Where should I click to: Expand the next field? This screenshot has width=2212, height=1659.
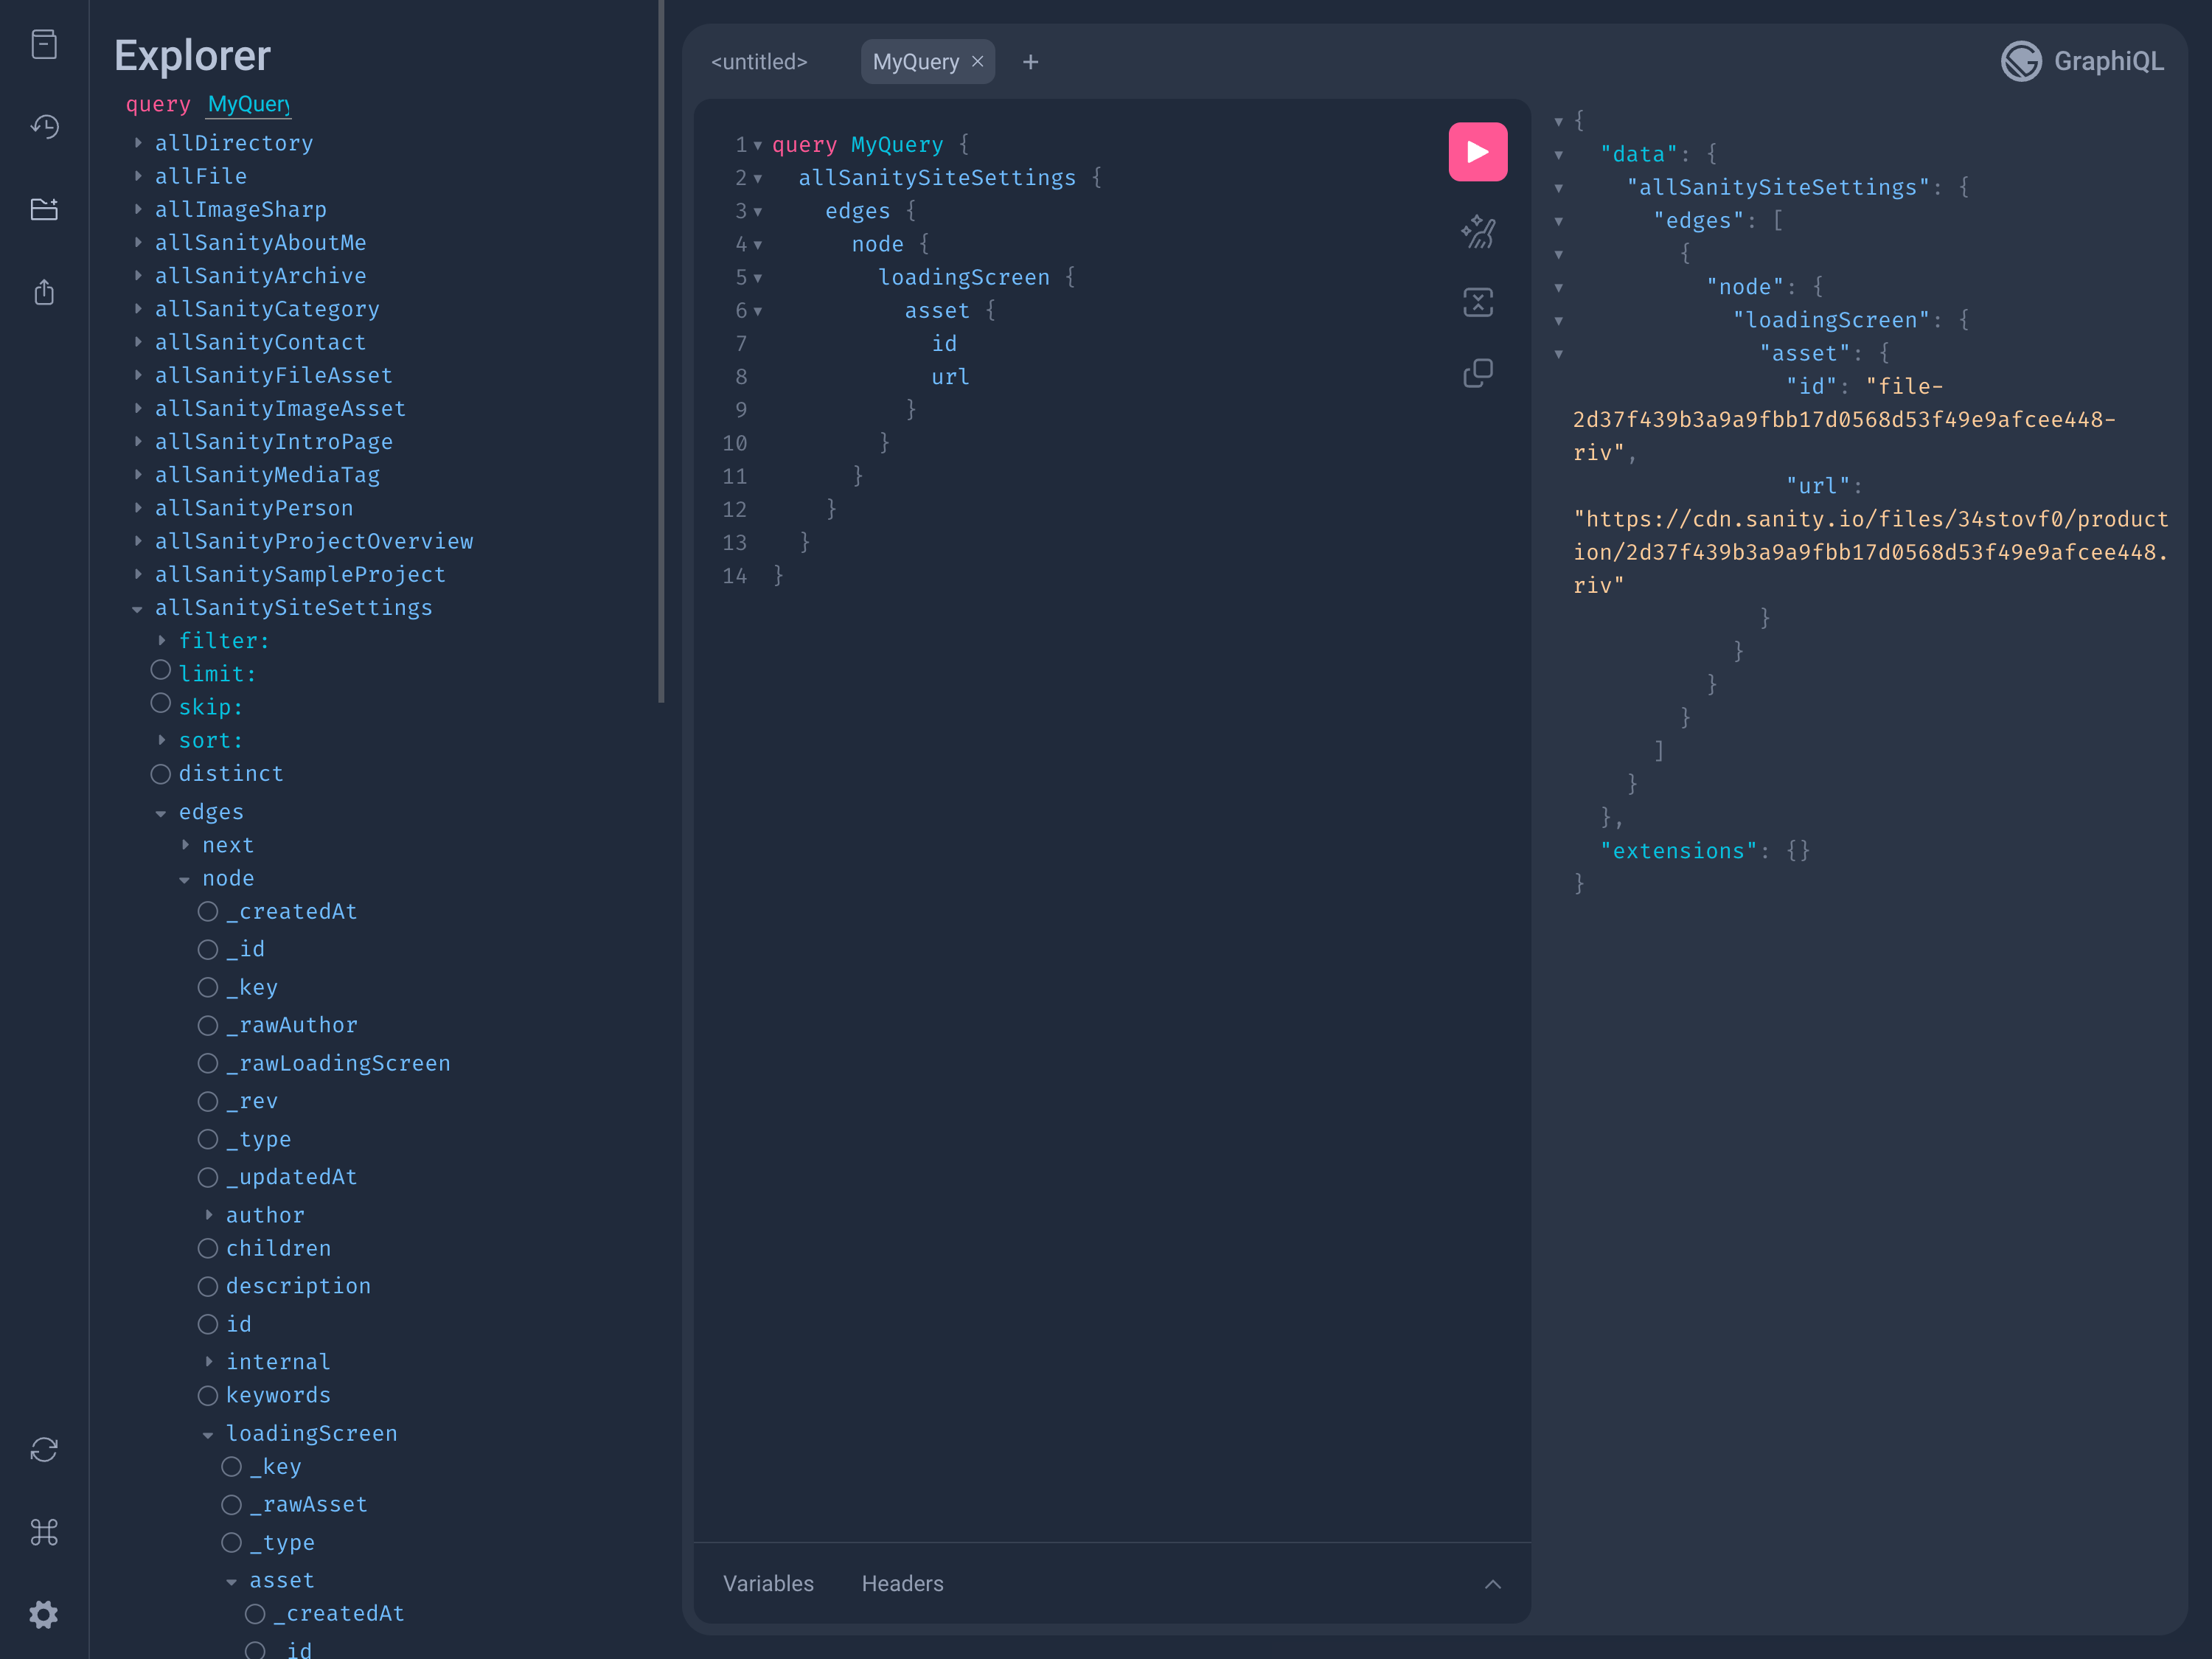pos(186,845)
